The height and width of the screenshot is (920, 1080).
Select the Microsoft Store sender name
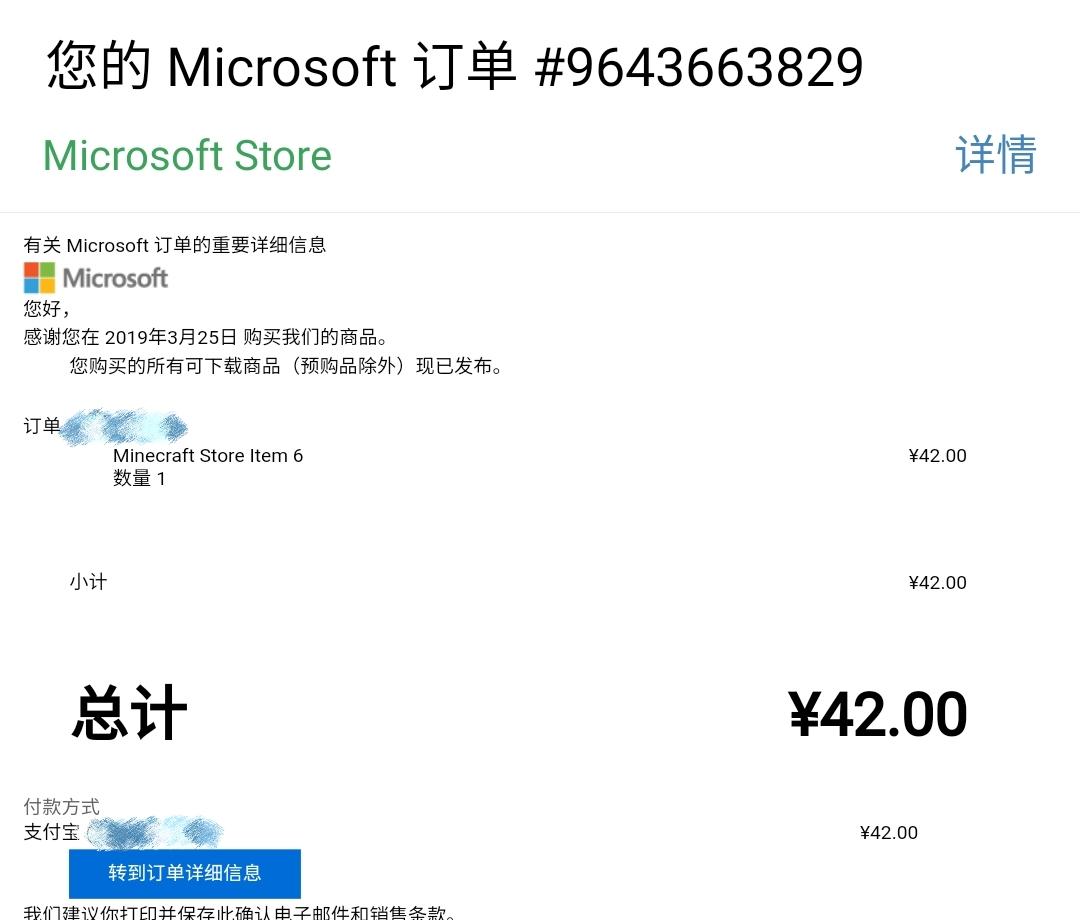187,156
